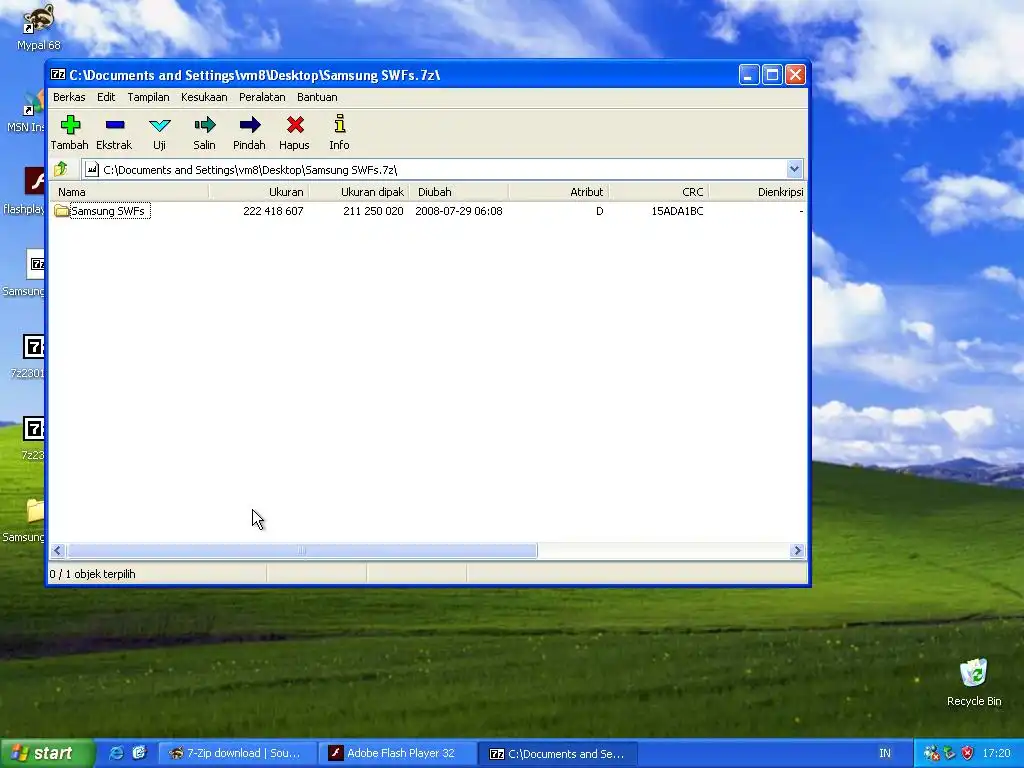Click the C:\Documents and Se... taskbar item

[556, 753]
